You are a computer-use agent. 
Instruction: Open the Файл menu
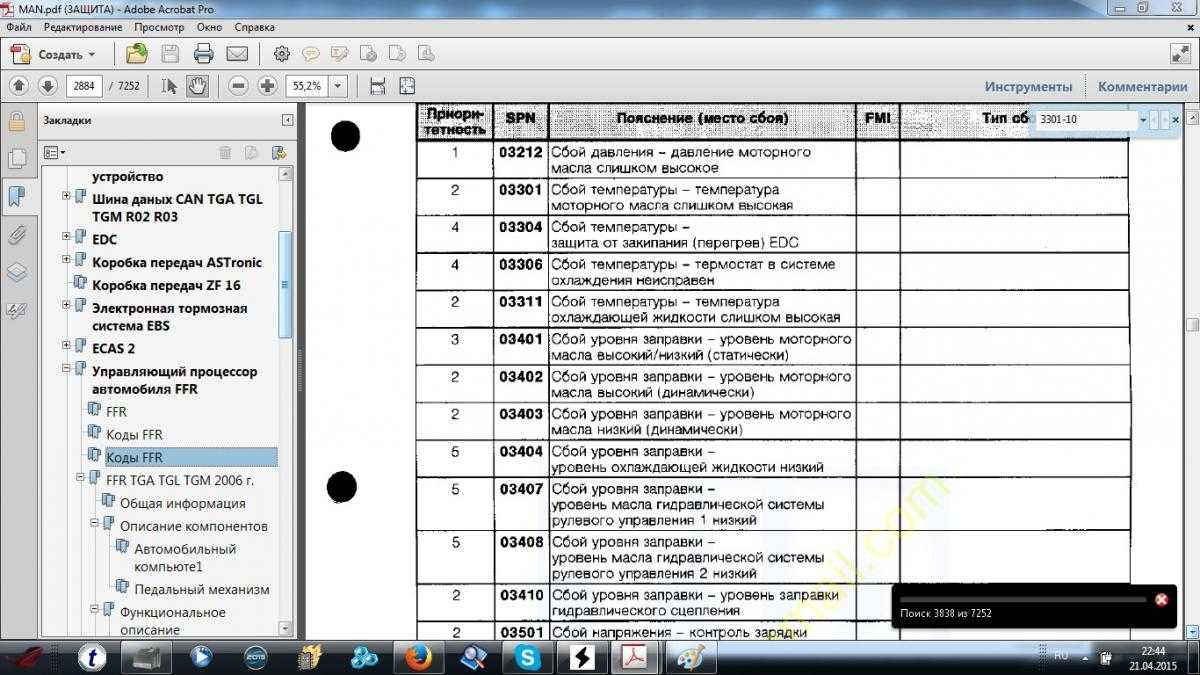coord(18,27)
